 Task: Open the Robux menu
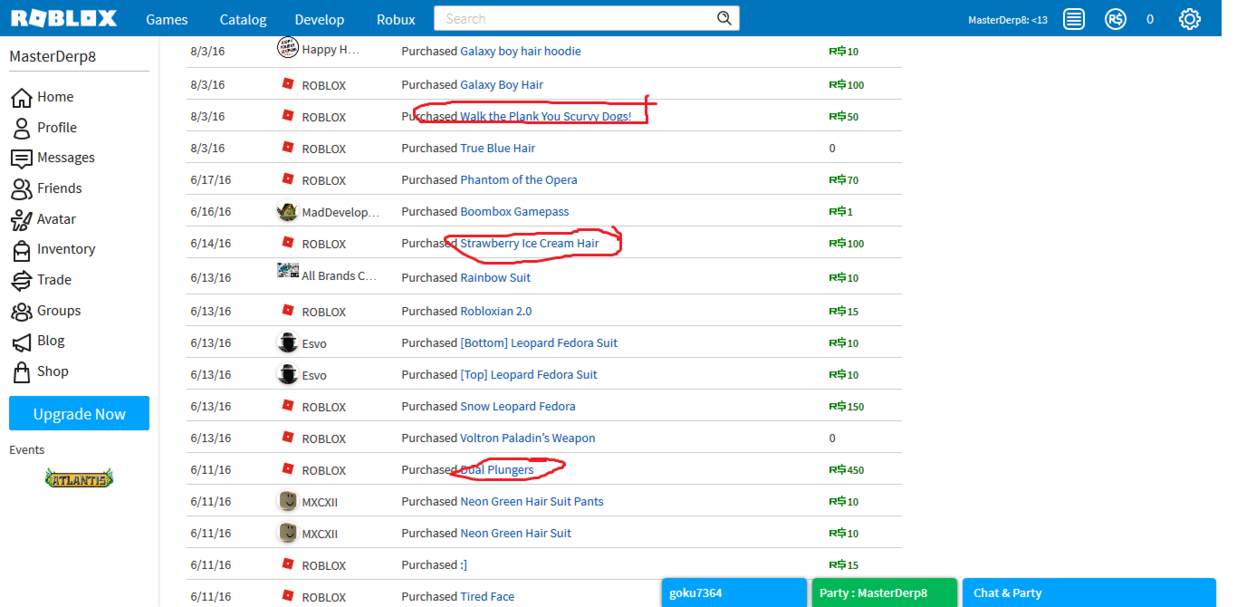[396, 19]
